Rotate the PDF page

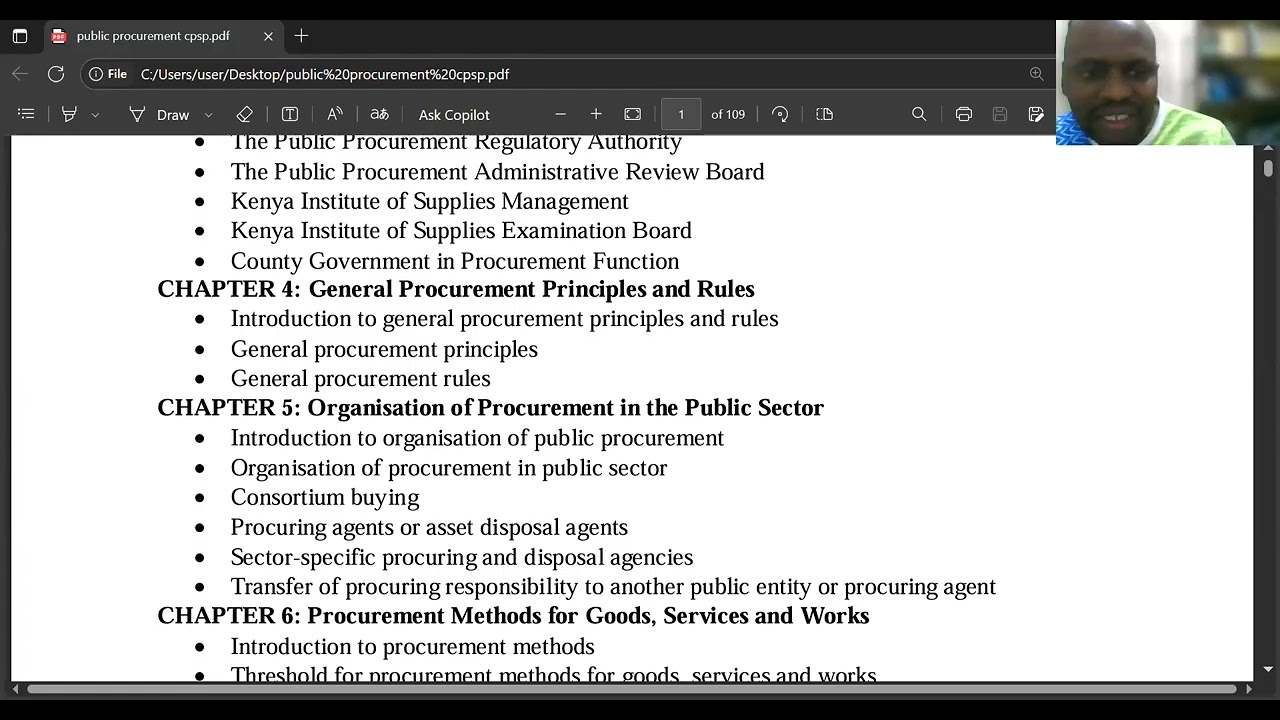pyautogui.click(x=780, y=114)
